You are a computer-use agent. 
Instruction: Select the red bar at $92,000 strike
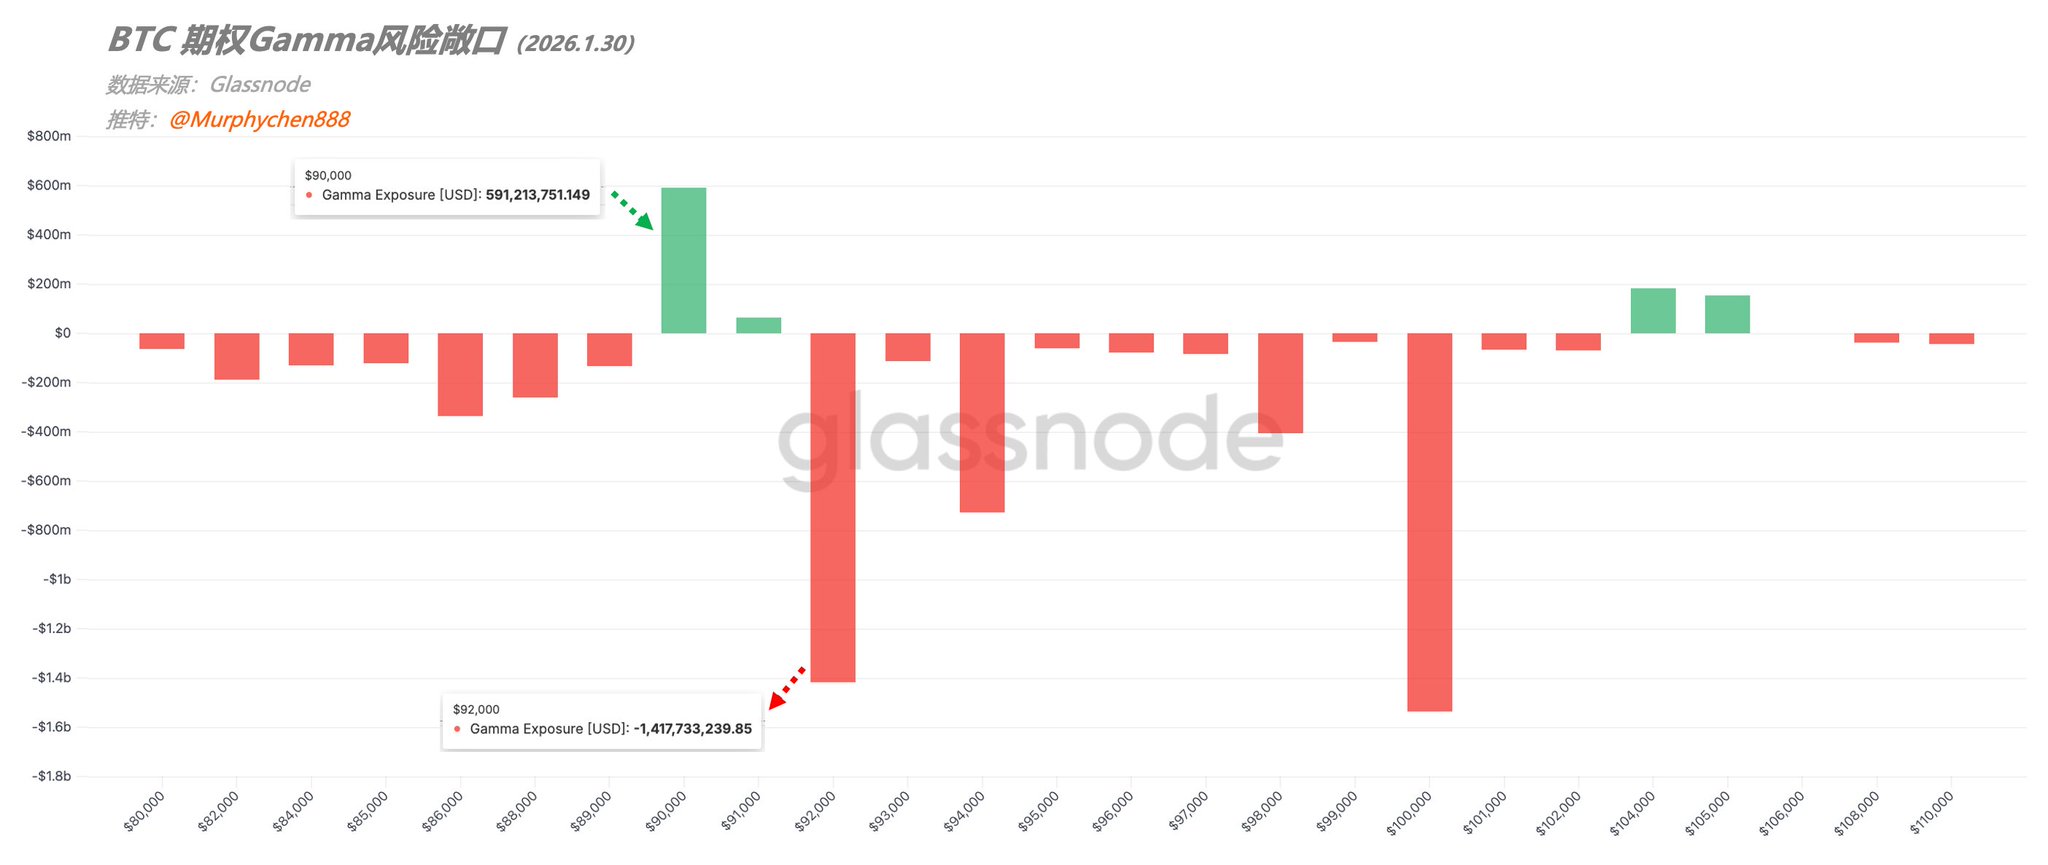[x=833, y=507]
